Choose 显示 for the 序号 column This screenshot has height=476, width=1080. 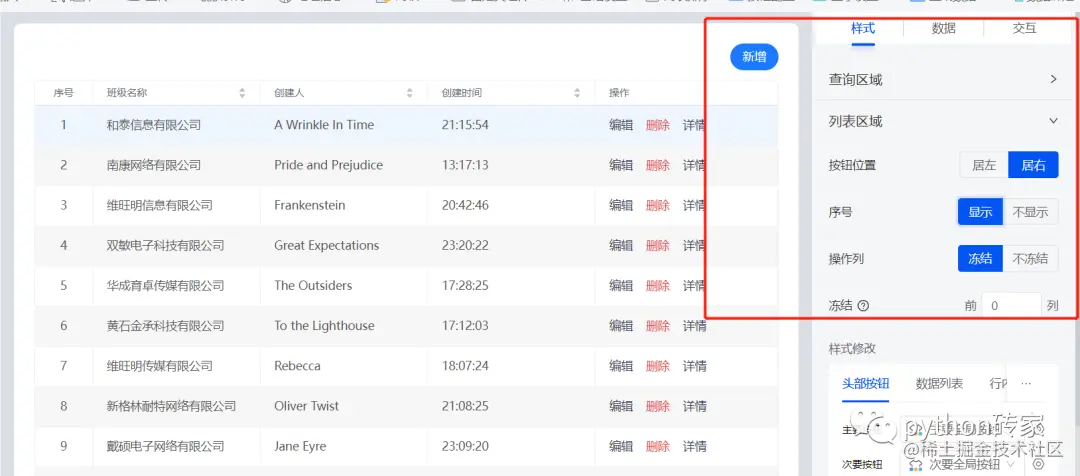pyautogui.click(x=980, y=212)
